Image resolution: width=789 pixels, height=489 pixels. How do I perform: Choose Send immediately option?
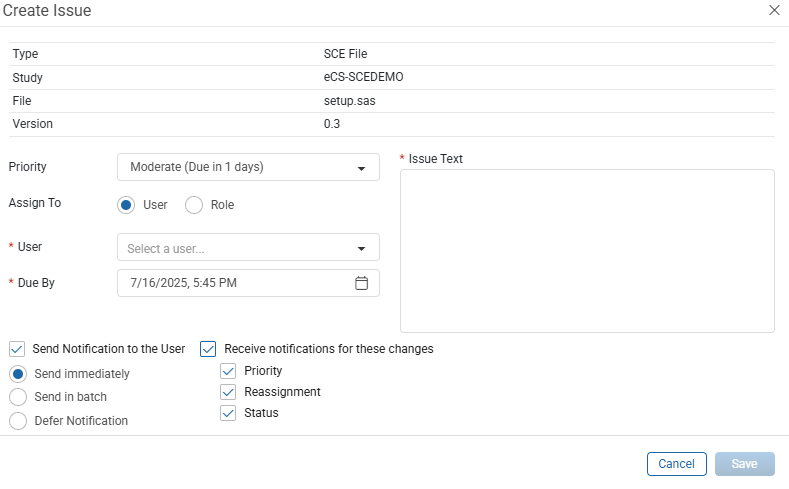[x=18, y=374]
